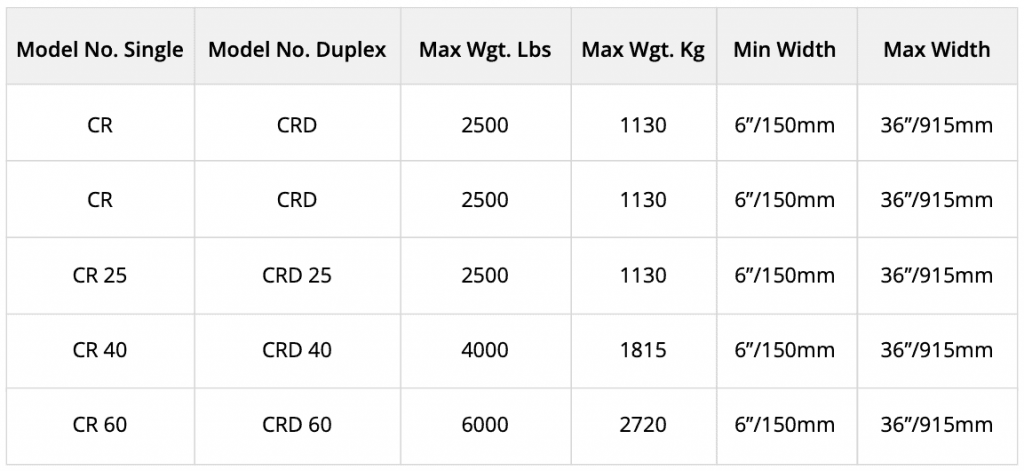1024x471 pixels.
Task: Click the 'Model No. Single' column header
Action: click(x=100, y=50)
